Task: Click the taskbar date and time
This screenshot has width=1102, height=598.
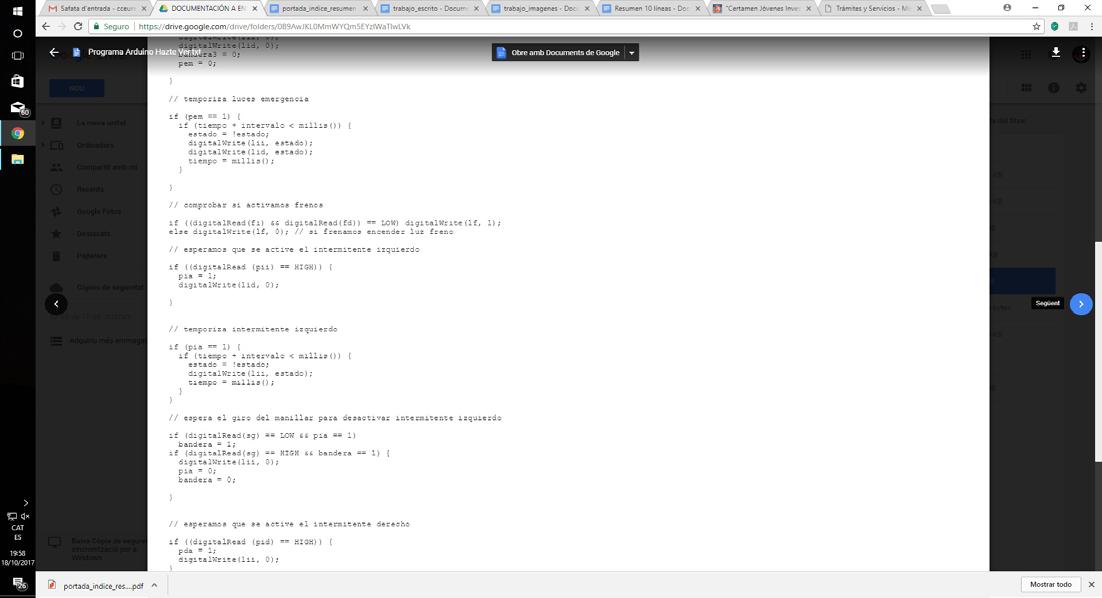Action: click(18, 558)
